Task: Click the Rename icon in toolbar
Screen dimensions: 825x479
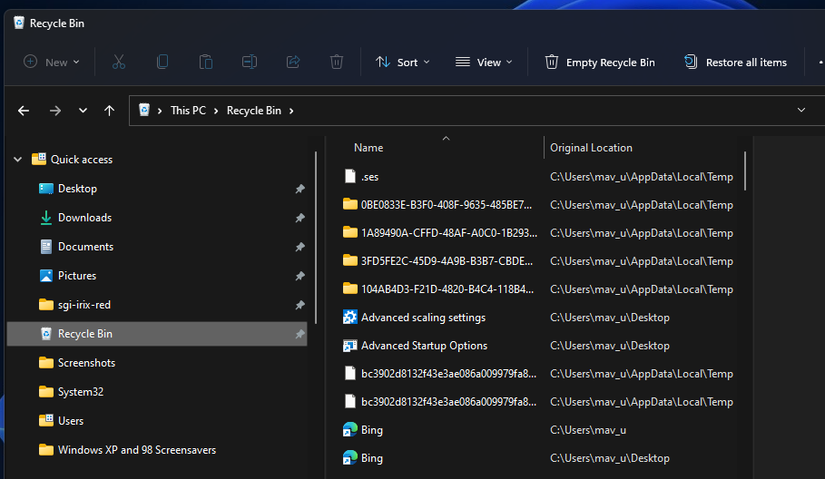Action: (x=250, y=62)
